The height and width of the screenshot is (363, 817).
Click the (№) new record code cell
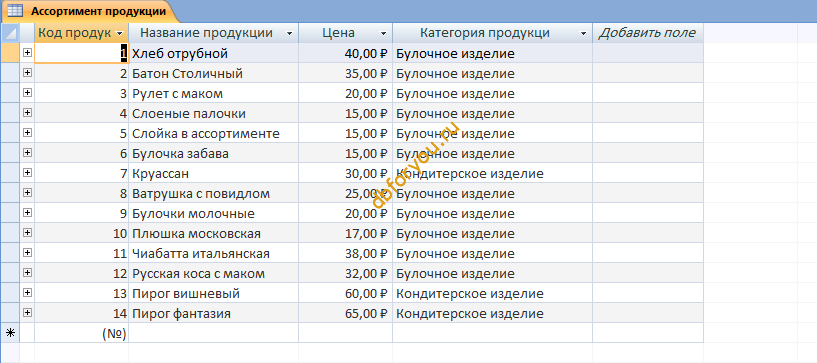(81, 333)
